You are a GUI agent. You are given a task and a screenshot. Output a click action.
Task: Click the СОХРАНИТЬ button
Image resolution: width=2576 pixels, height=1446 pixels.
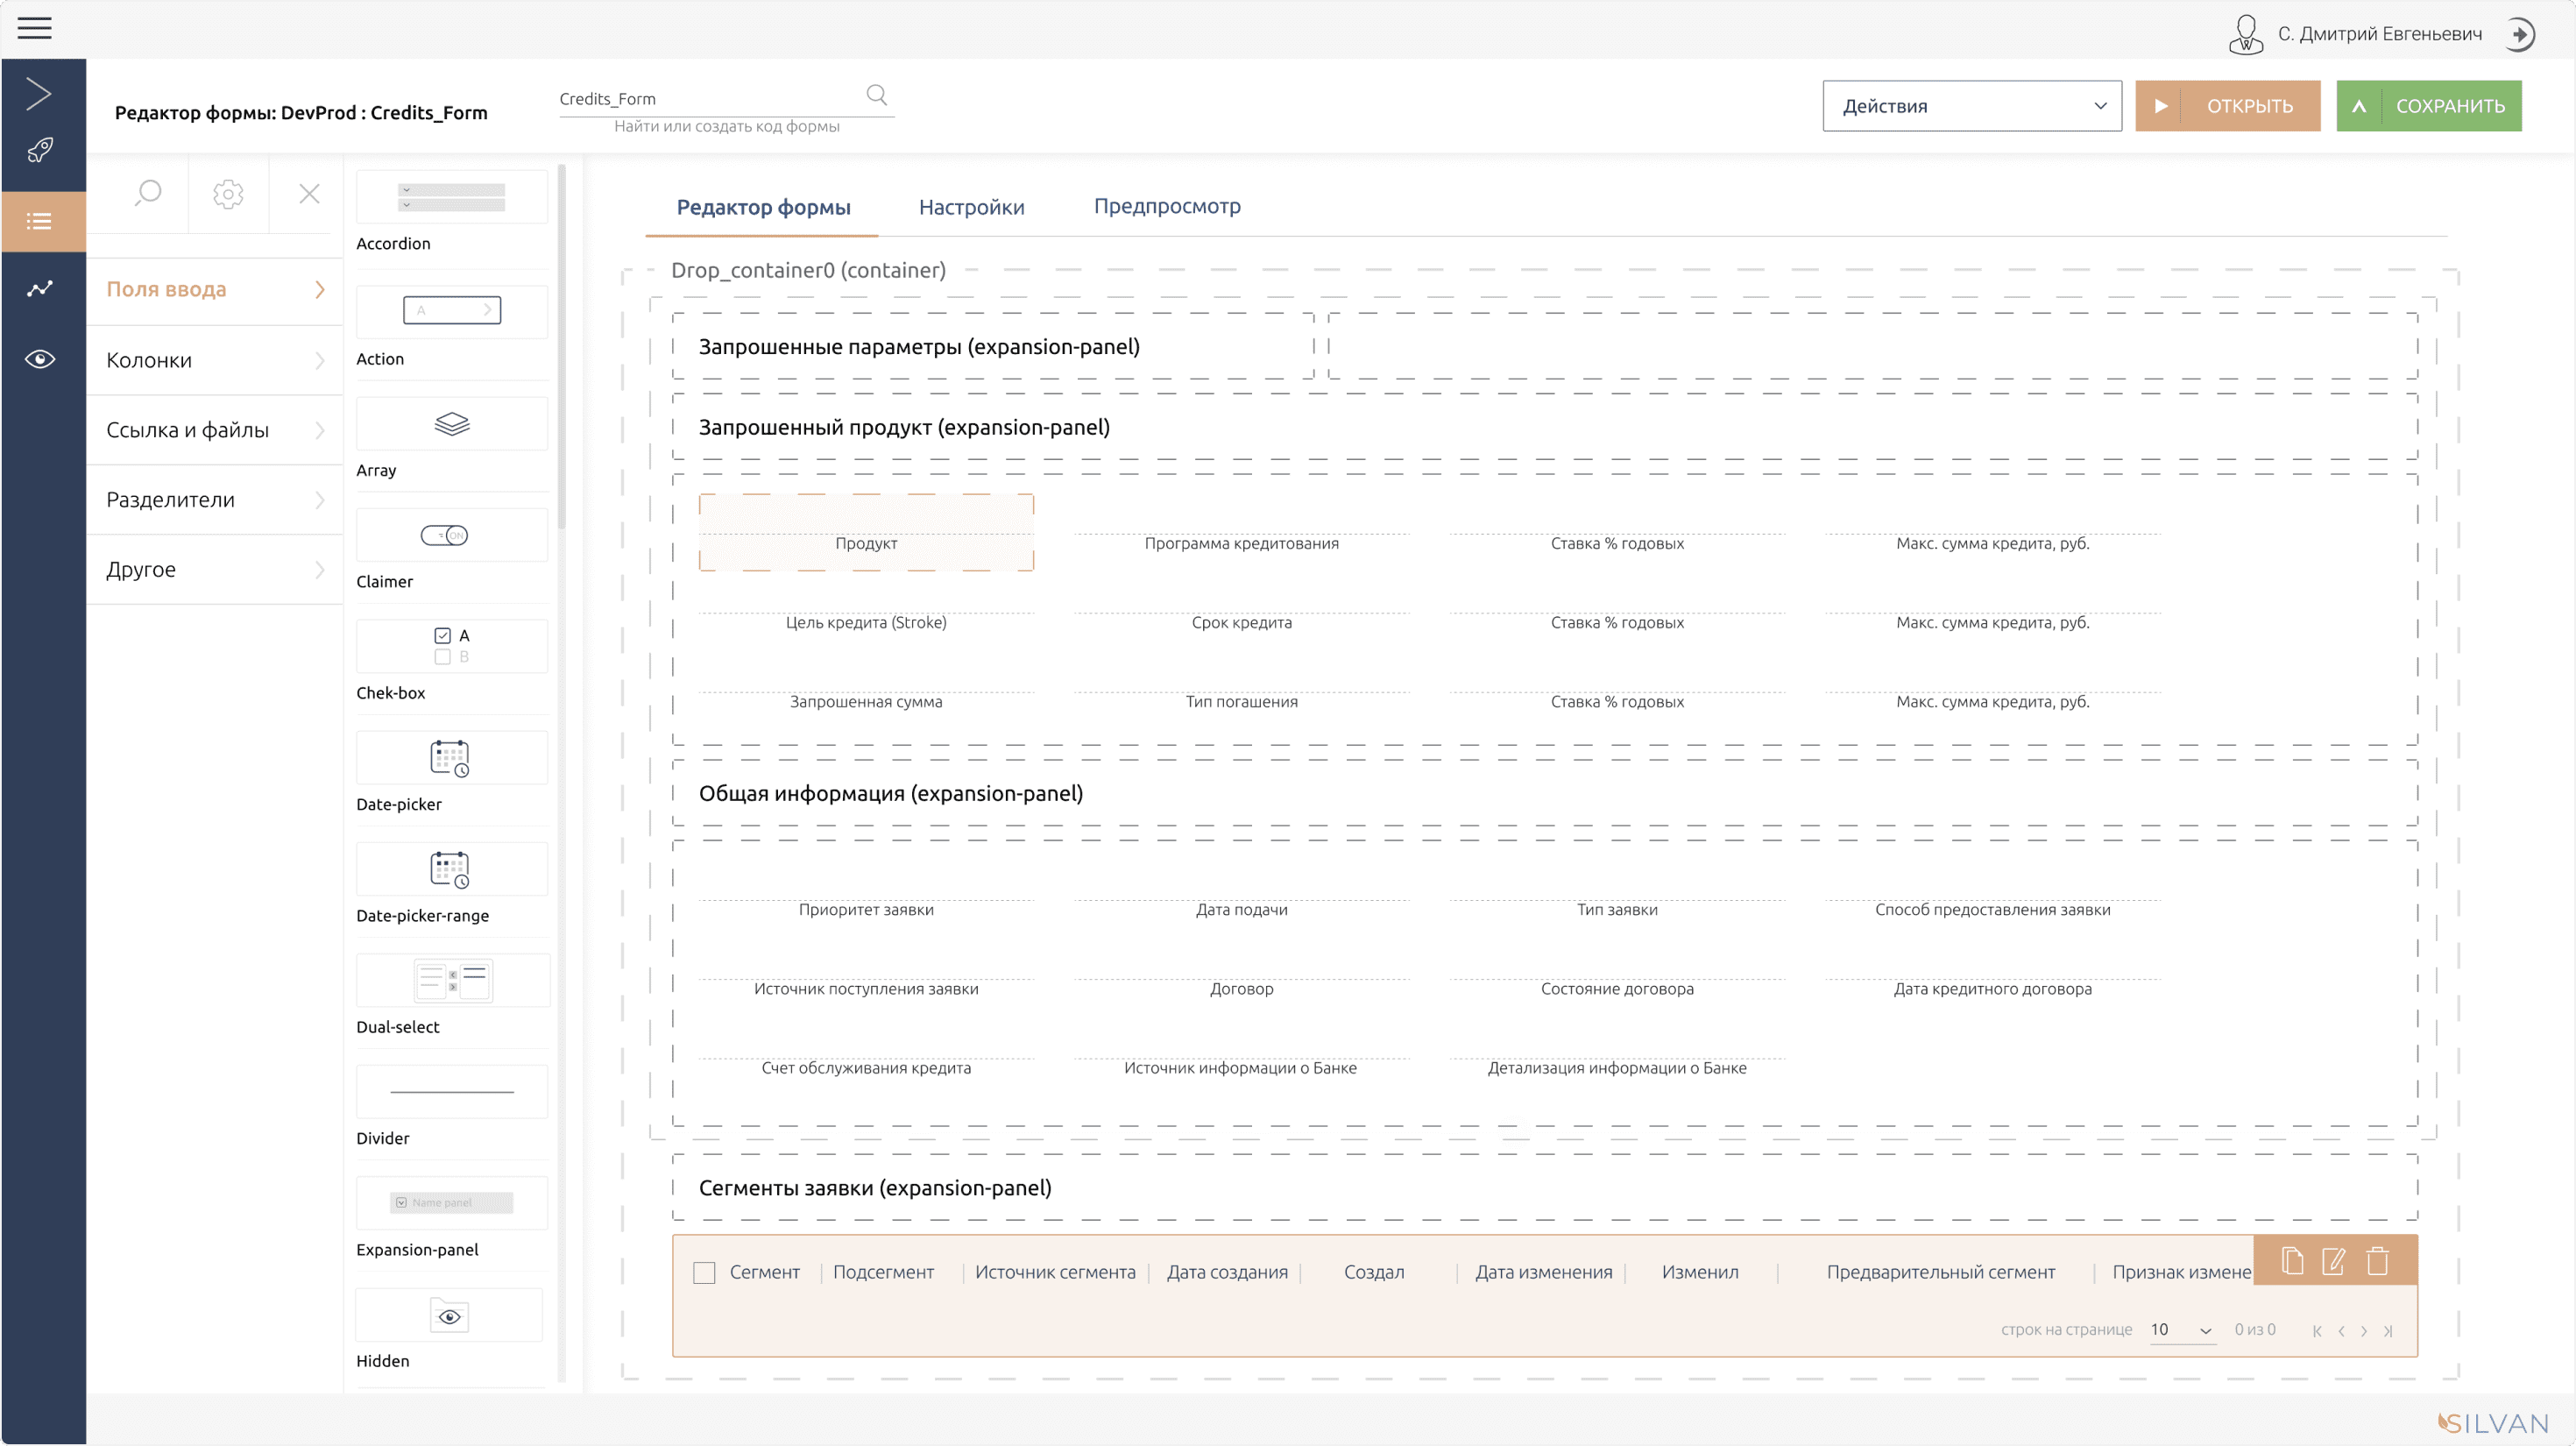click(2429, 106)
